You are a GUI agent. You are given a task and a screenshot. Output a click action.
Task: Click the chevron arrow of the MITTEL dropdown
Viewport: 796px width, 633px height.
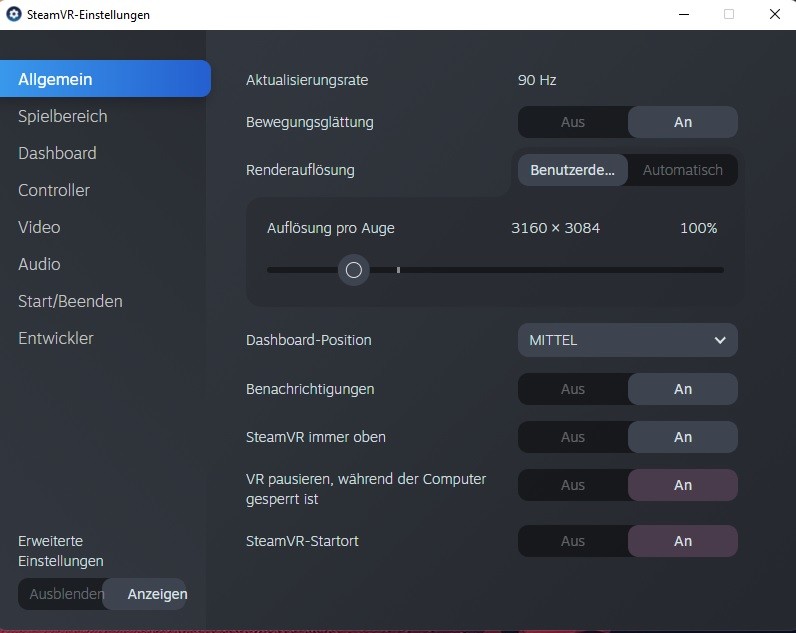pos(720,340)
